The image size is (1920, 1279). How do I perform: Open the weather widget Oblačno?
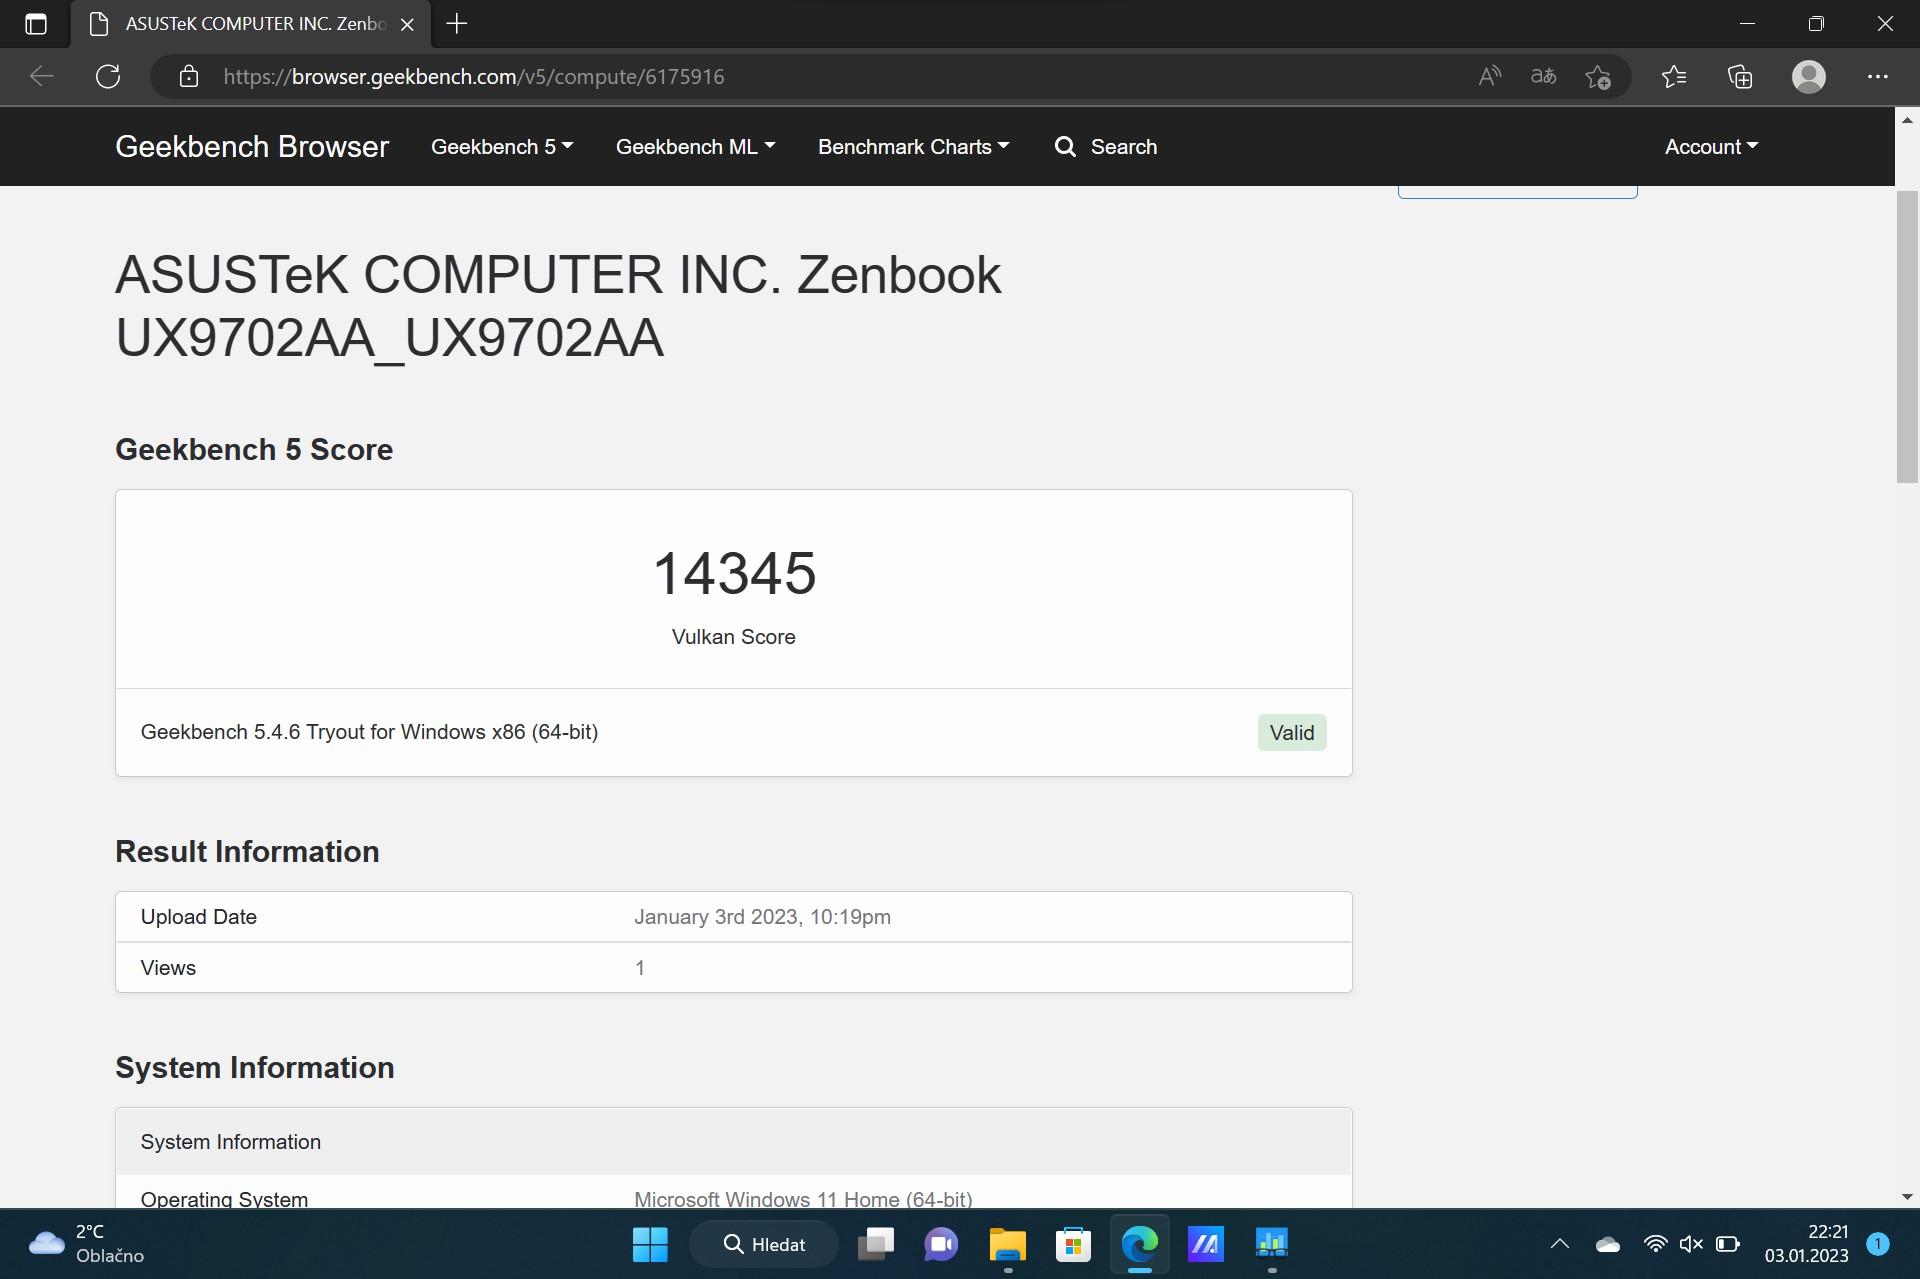[x=86, y=1244]
